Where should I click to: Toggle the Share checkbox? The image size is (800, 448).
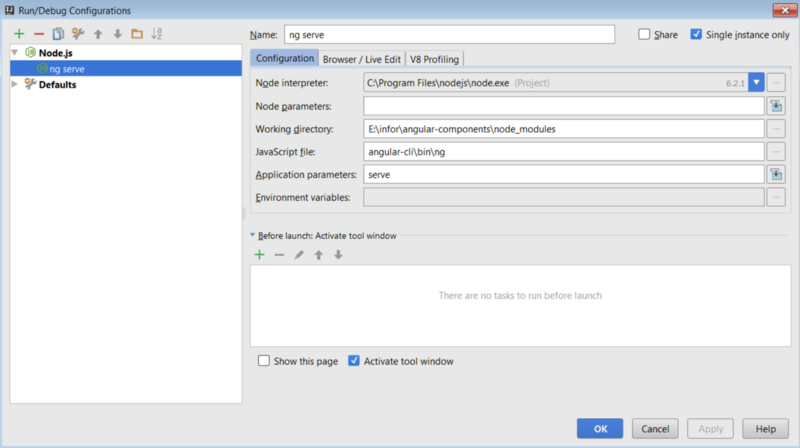pyautogui.click(x=644, y=34)
